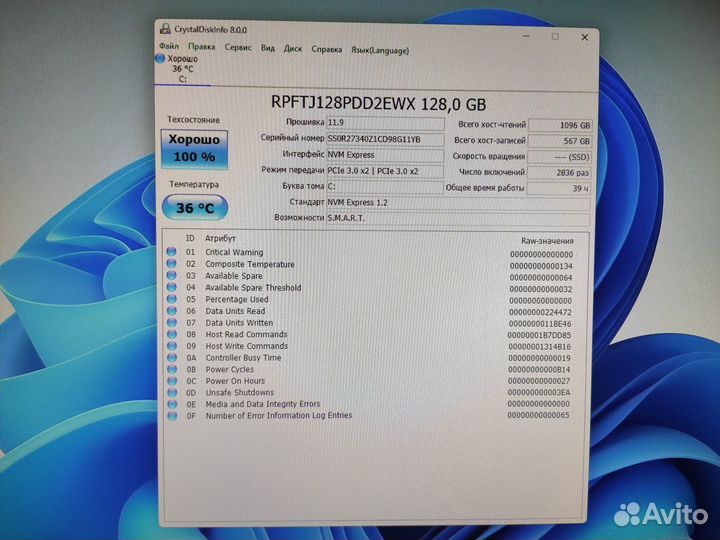Viewport: 720px width, 540px height.
Task: Click the power-on count value 2836 раз
Action: pyautogui.click(x=558, y=173)
